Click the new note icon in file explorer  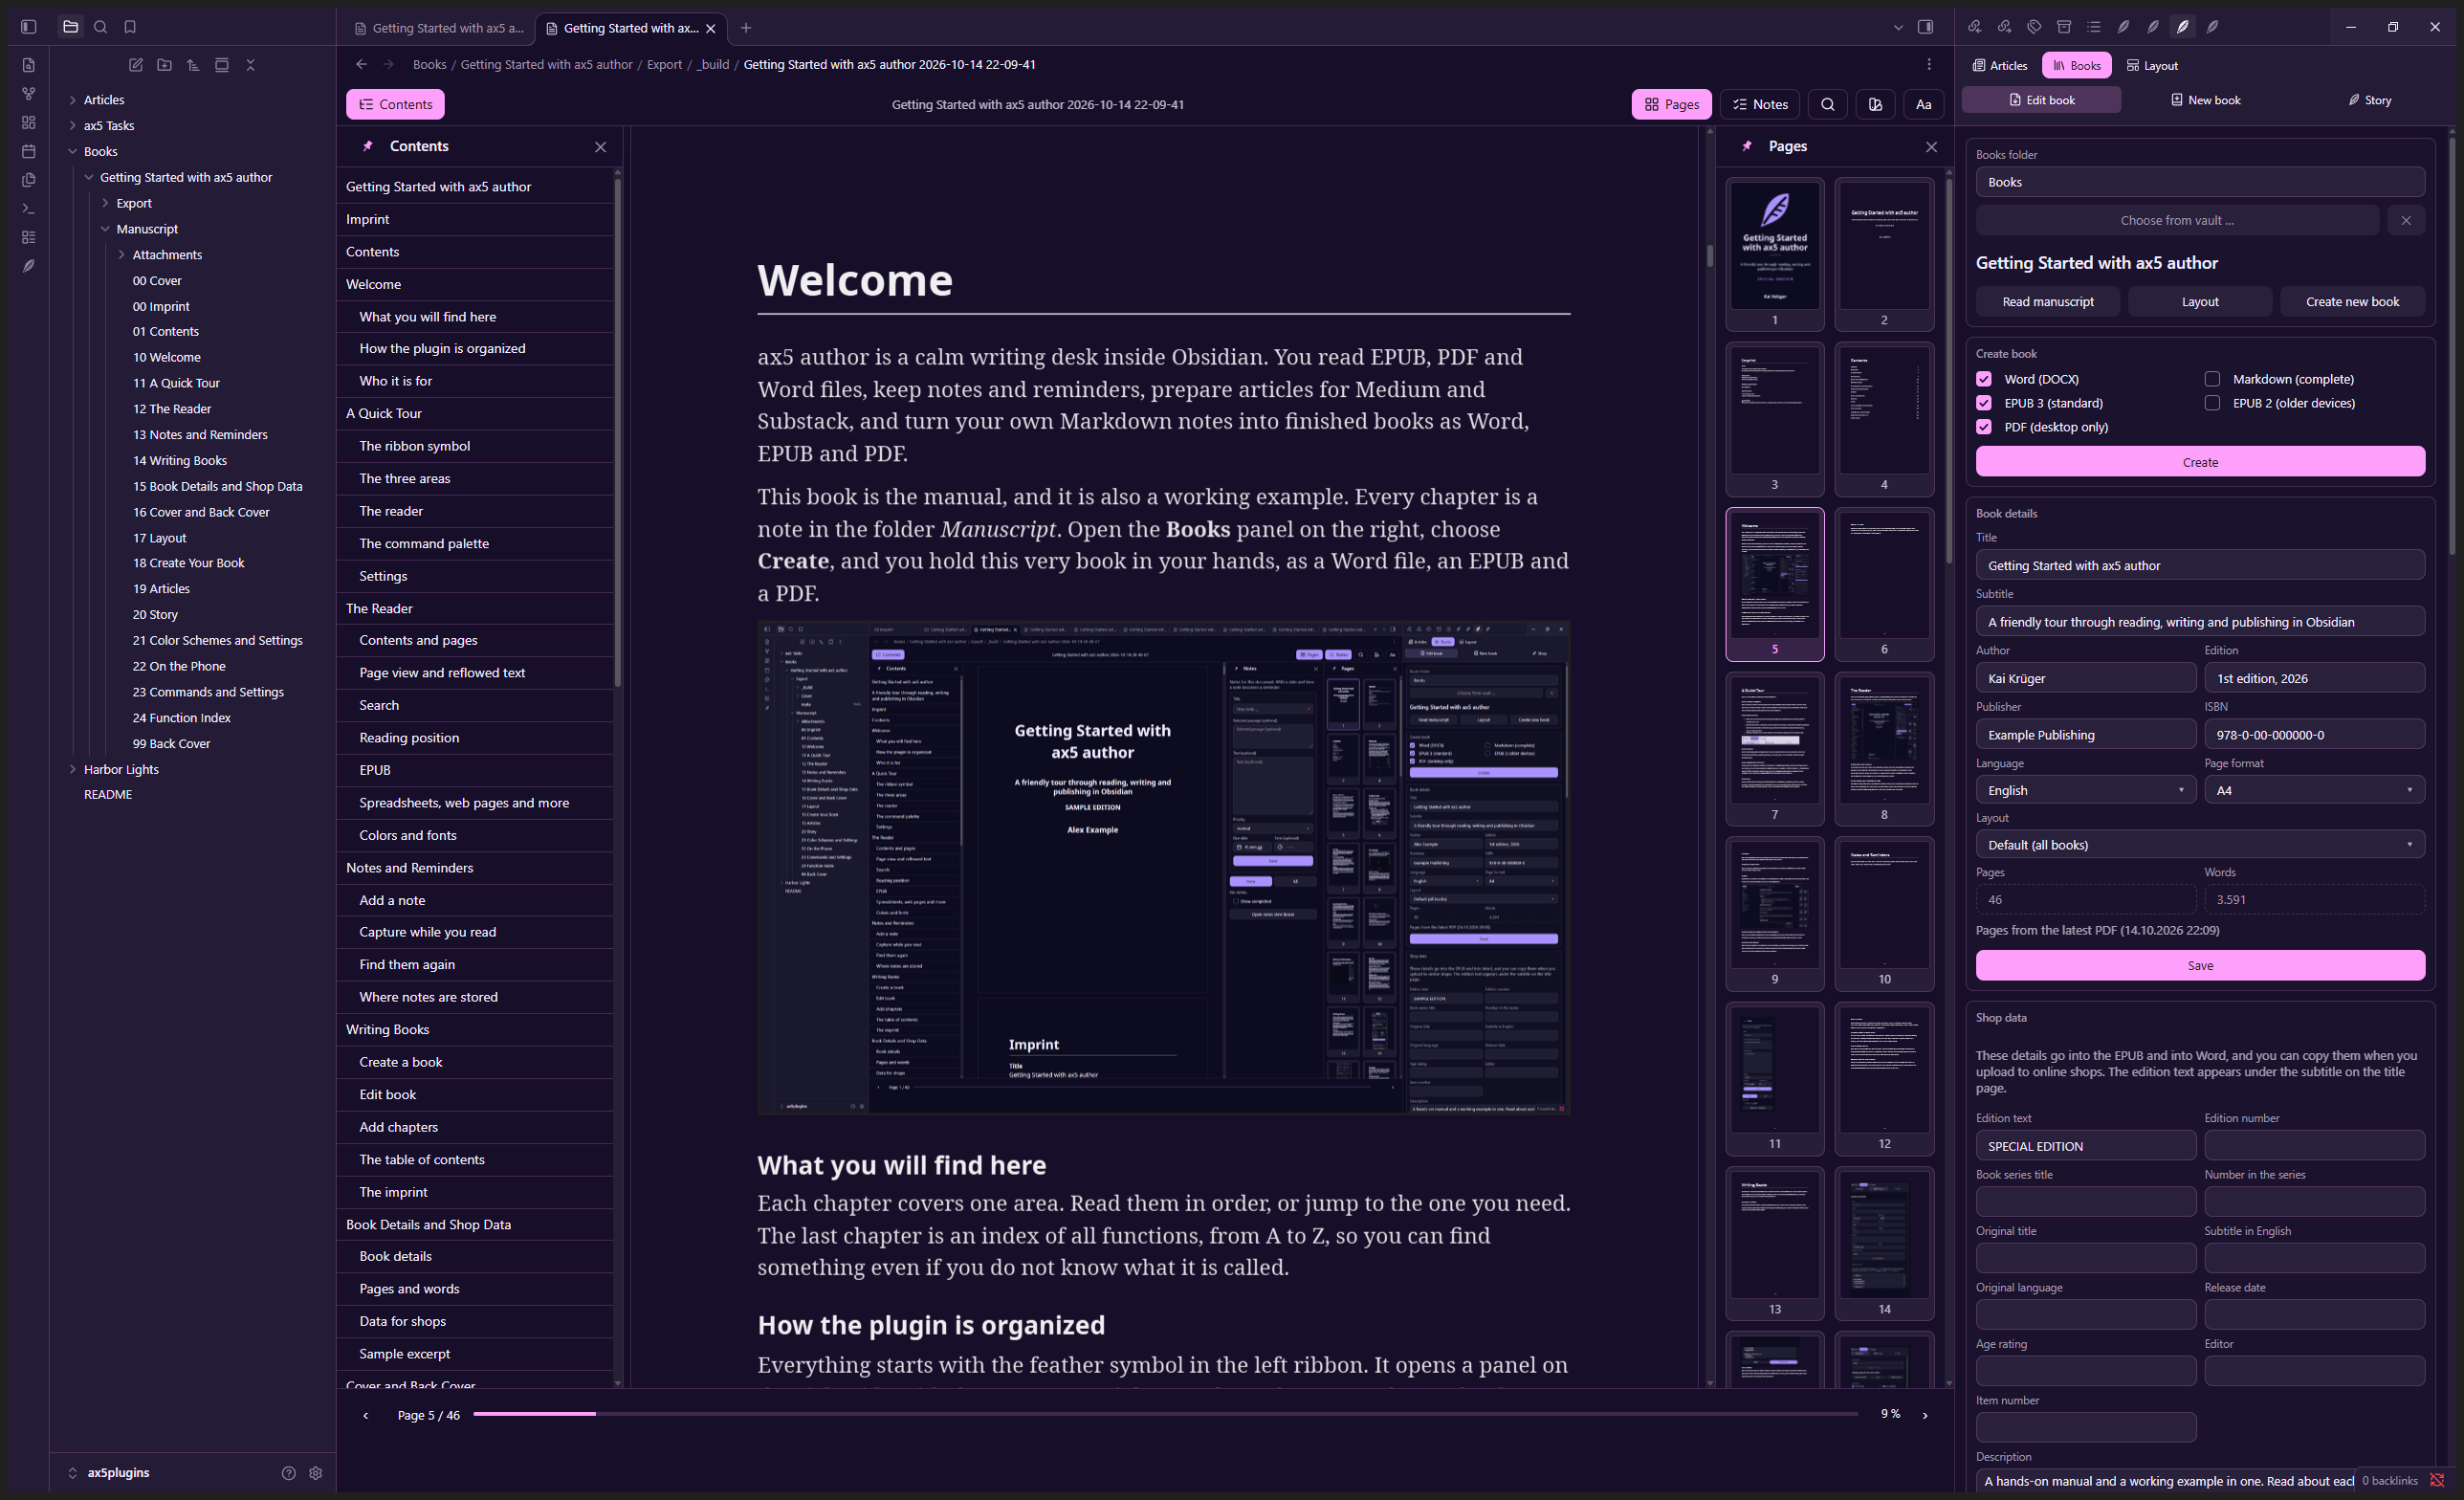(136, 65)
